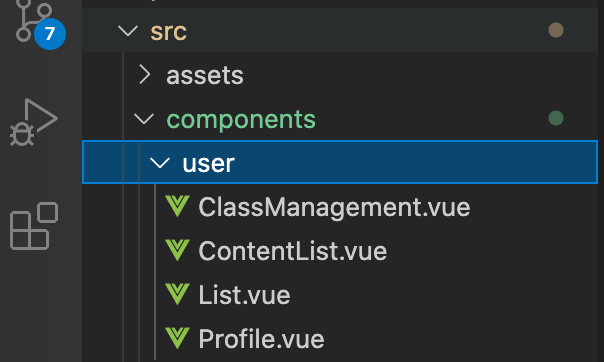Open the Source Control view
The image size is (604, 362).
(x=33, y=21)
